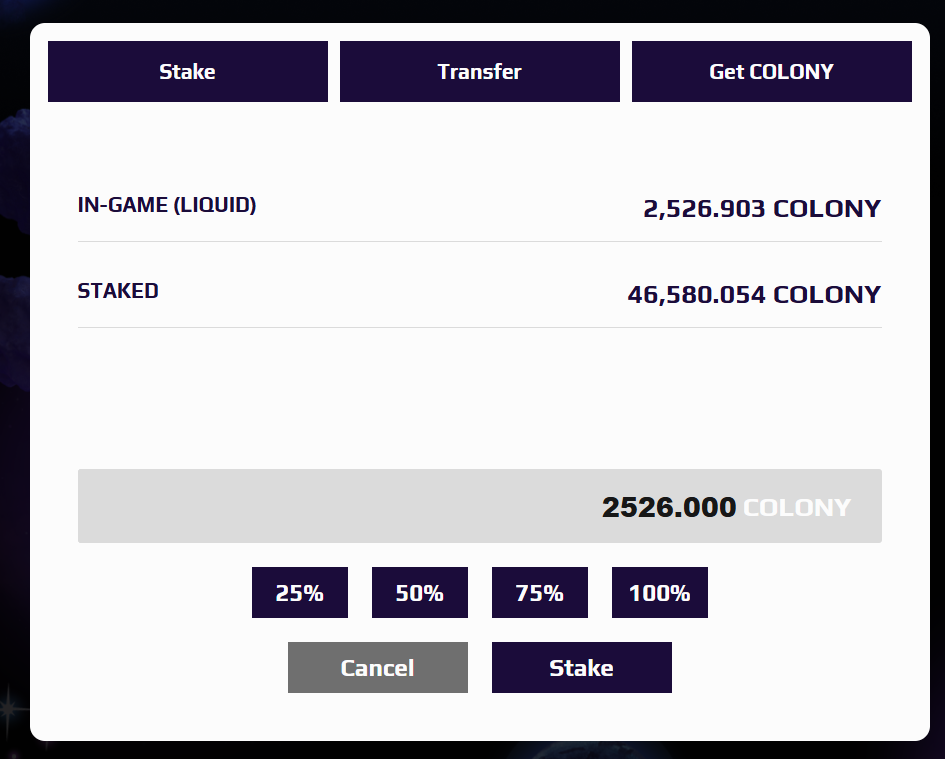Viewport: 945px width, 759px height.
Task: Choose the 50% amount preset
Action: (x=419, y=592)
